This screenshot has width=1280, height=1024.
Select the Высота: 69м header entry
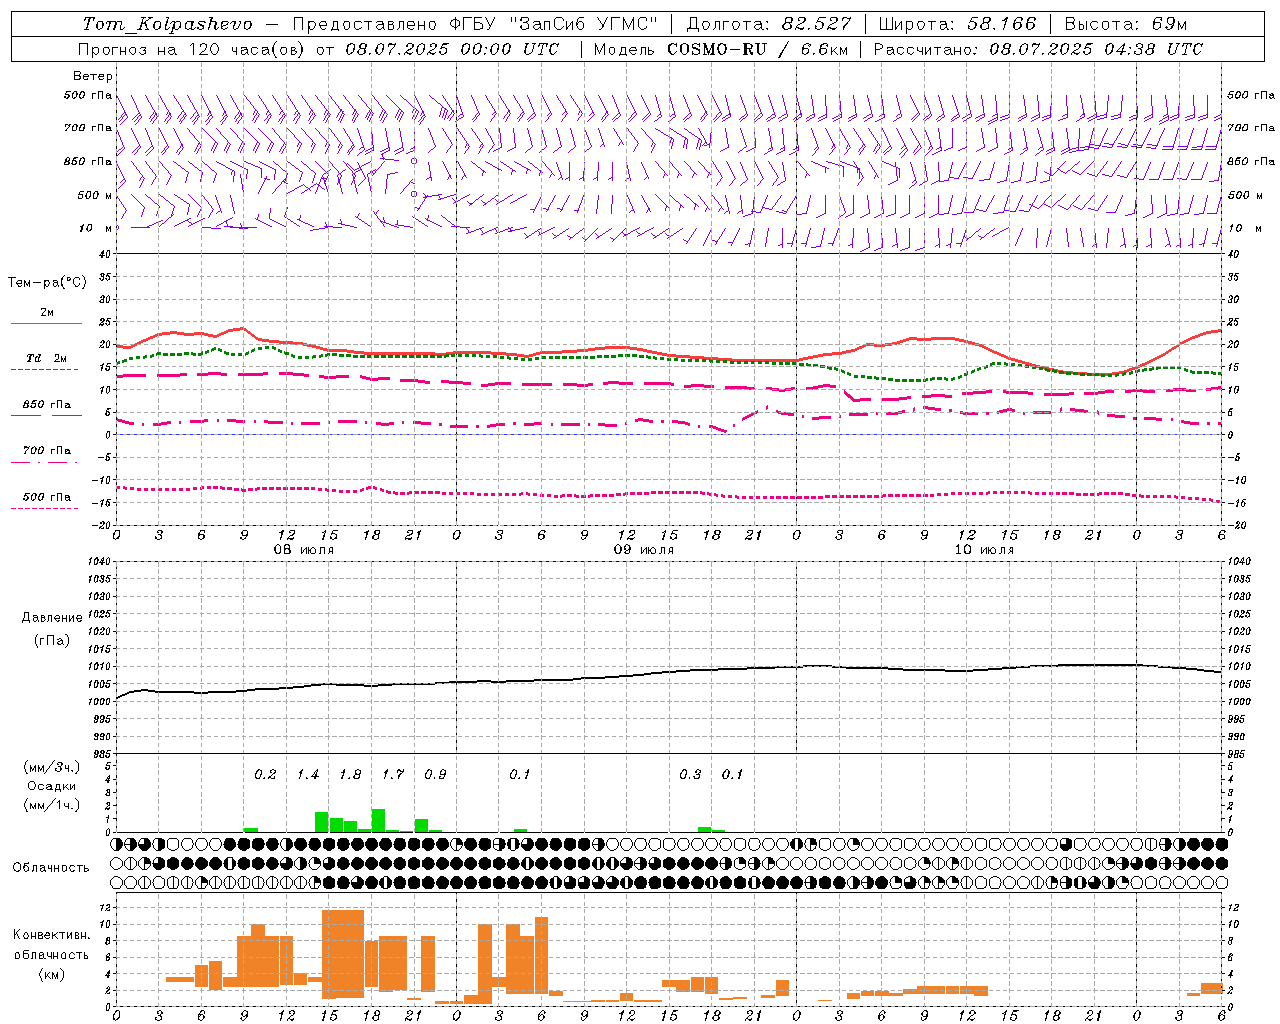coord(1126,24)
